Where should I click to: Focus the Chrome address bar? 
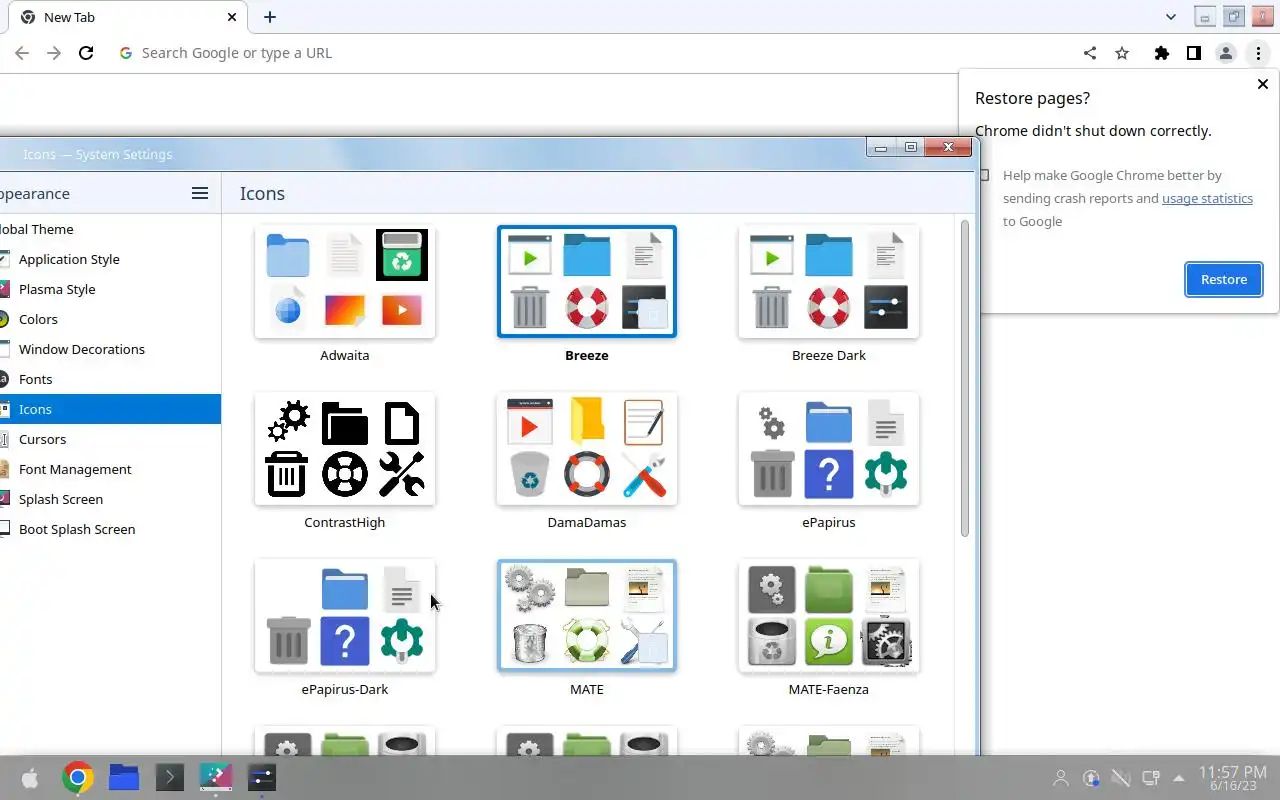pos(590,53)
